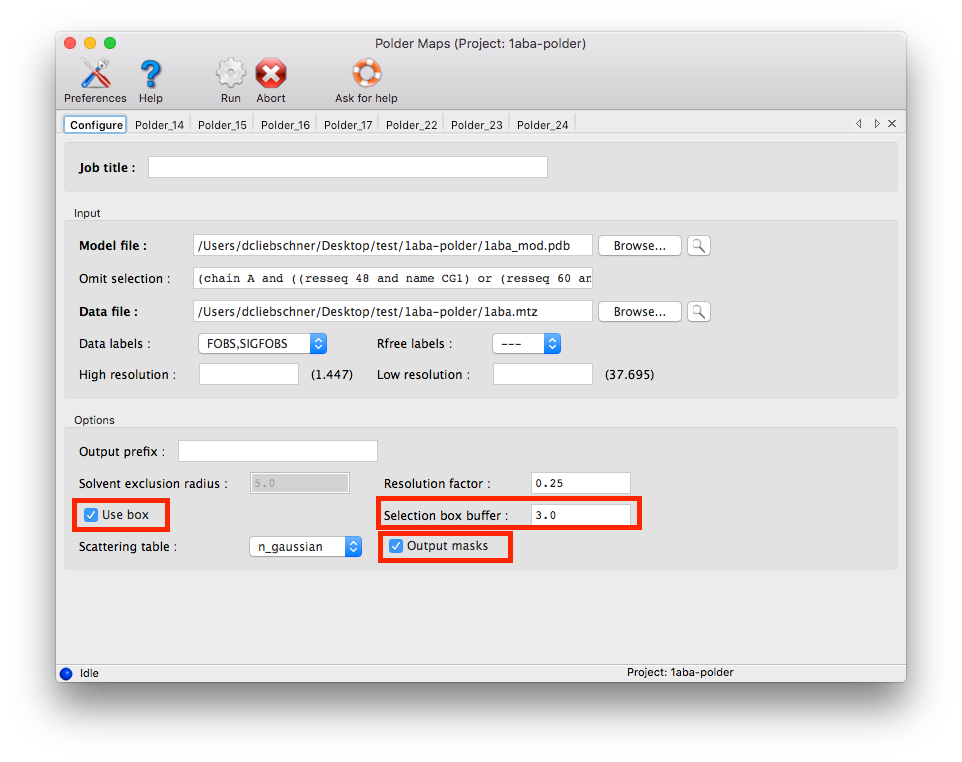The height and width of the screenshot is (762, 962).
Task: Toggle the Output masks checkbox
Action: pyautogui.click(x=396, y=546)
